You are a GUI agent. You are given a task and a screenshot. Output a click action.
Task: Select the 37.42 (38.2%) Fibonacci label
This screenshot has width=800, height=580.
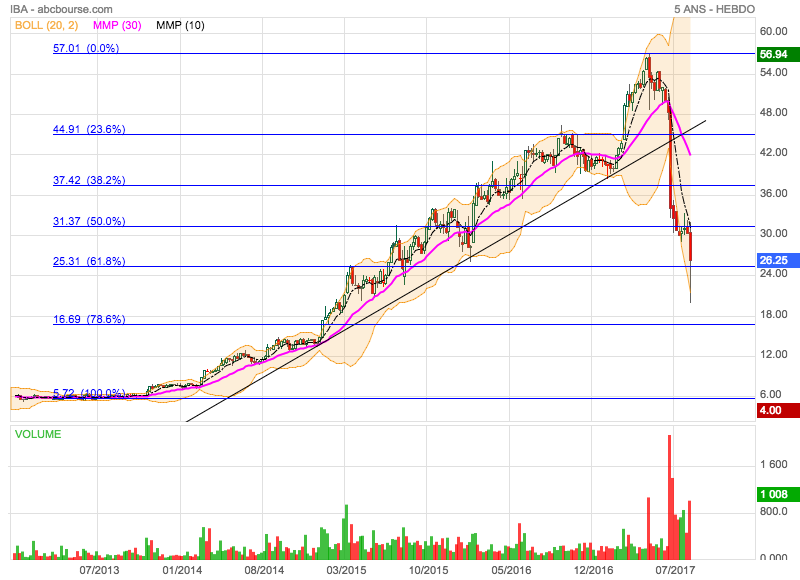coord(89,180)
